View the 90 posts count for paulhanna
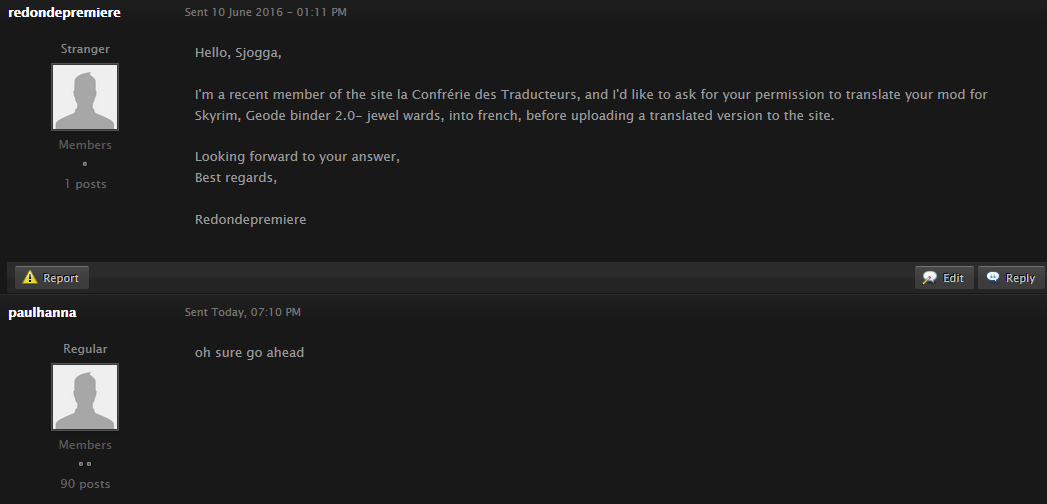Image resolution: width=1047 pixels, height=504 pixels. 85,484
